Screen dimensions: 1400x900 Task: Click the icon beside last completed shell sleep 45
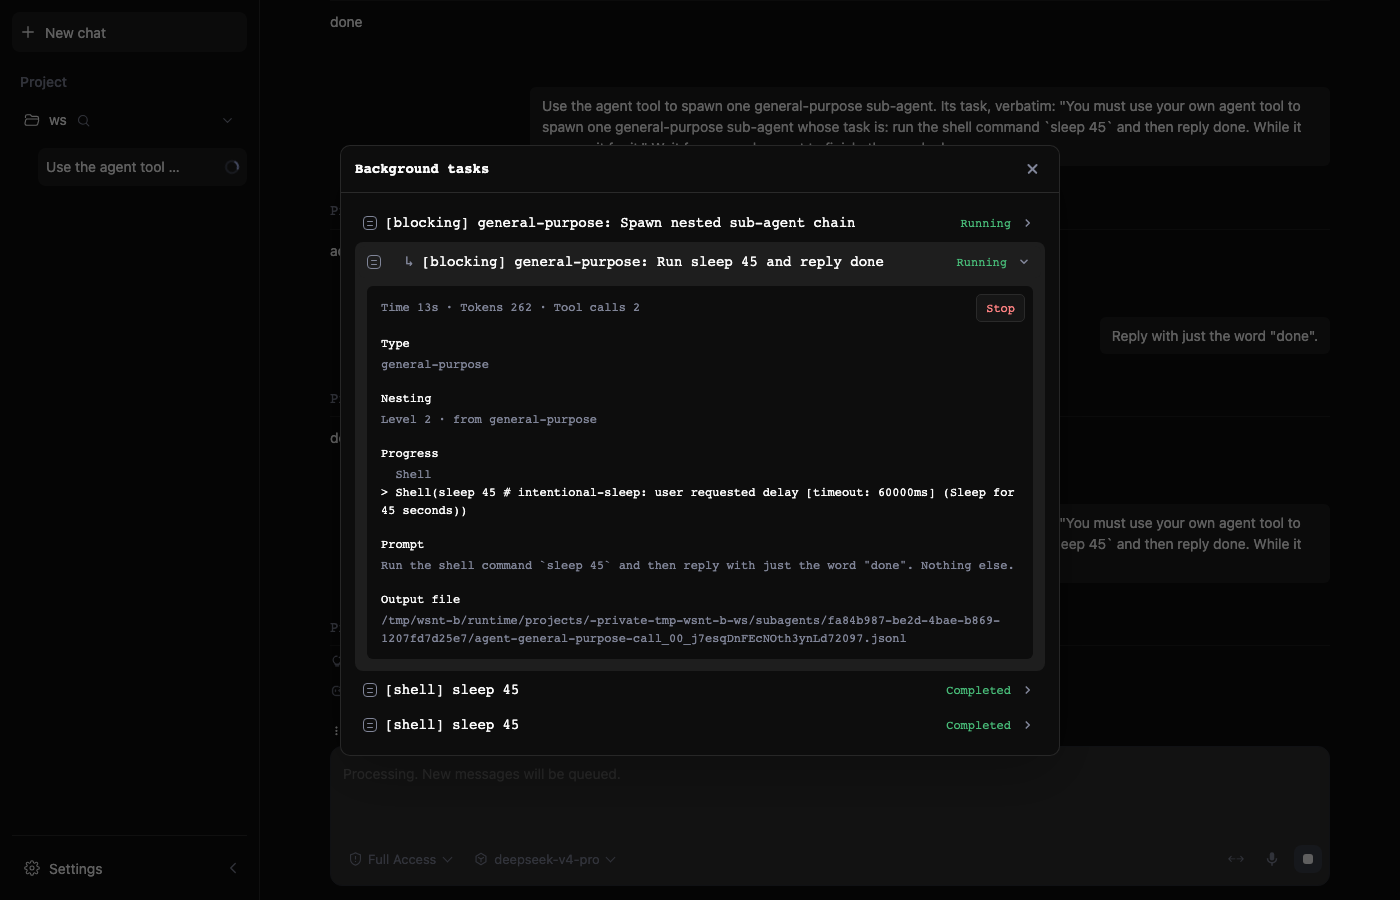[x=370, y=725]
